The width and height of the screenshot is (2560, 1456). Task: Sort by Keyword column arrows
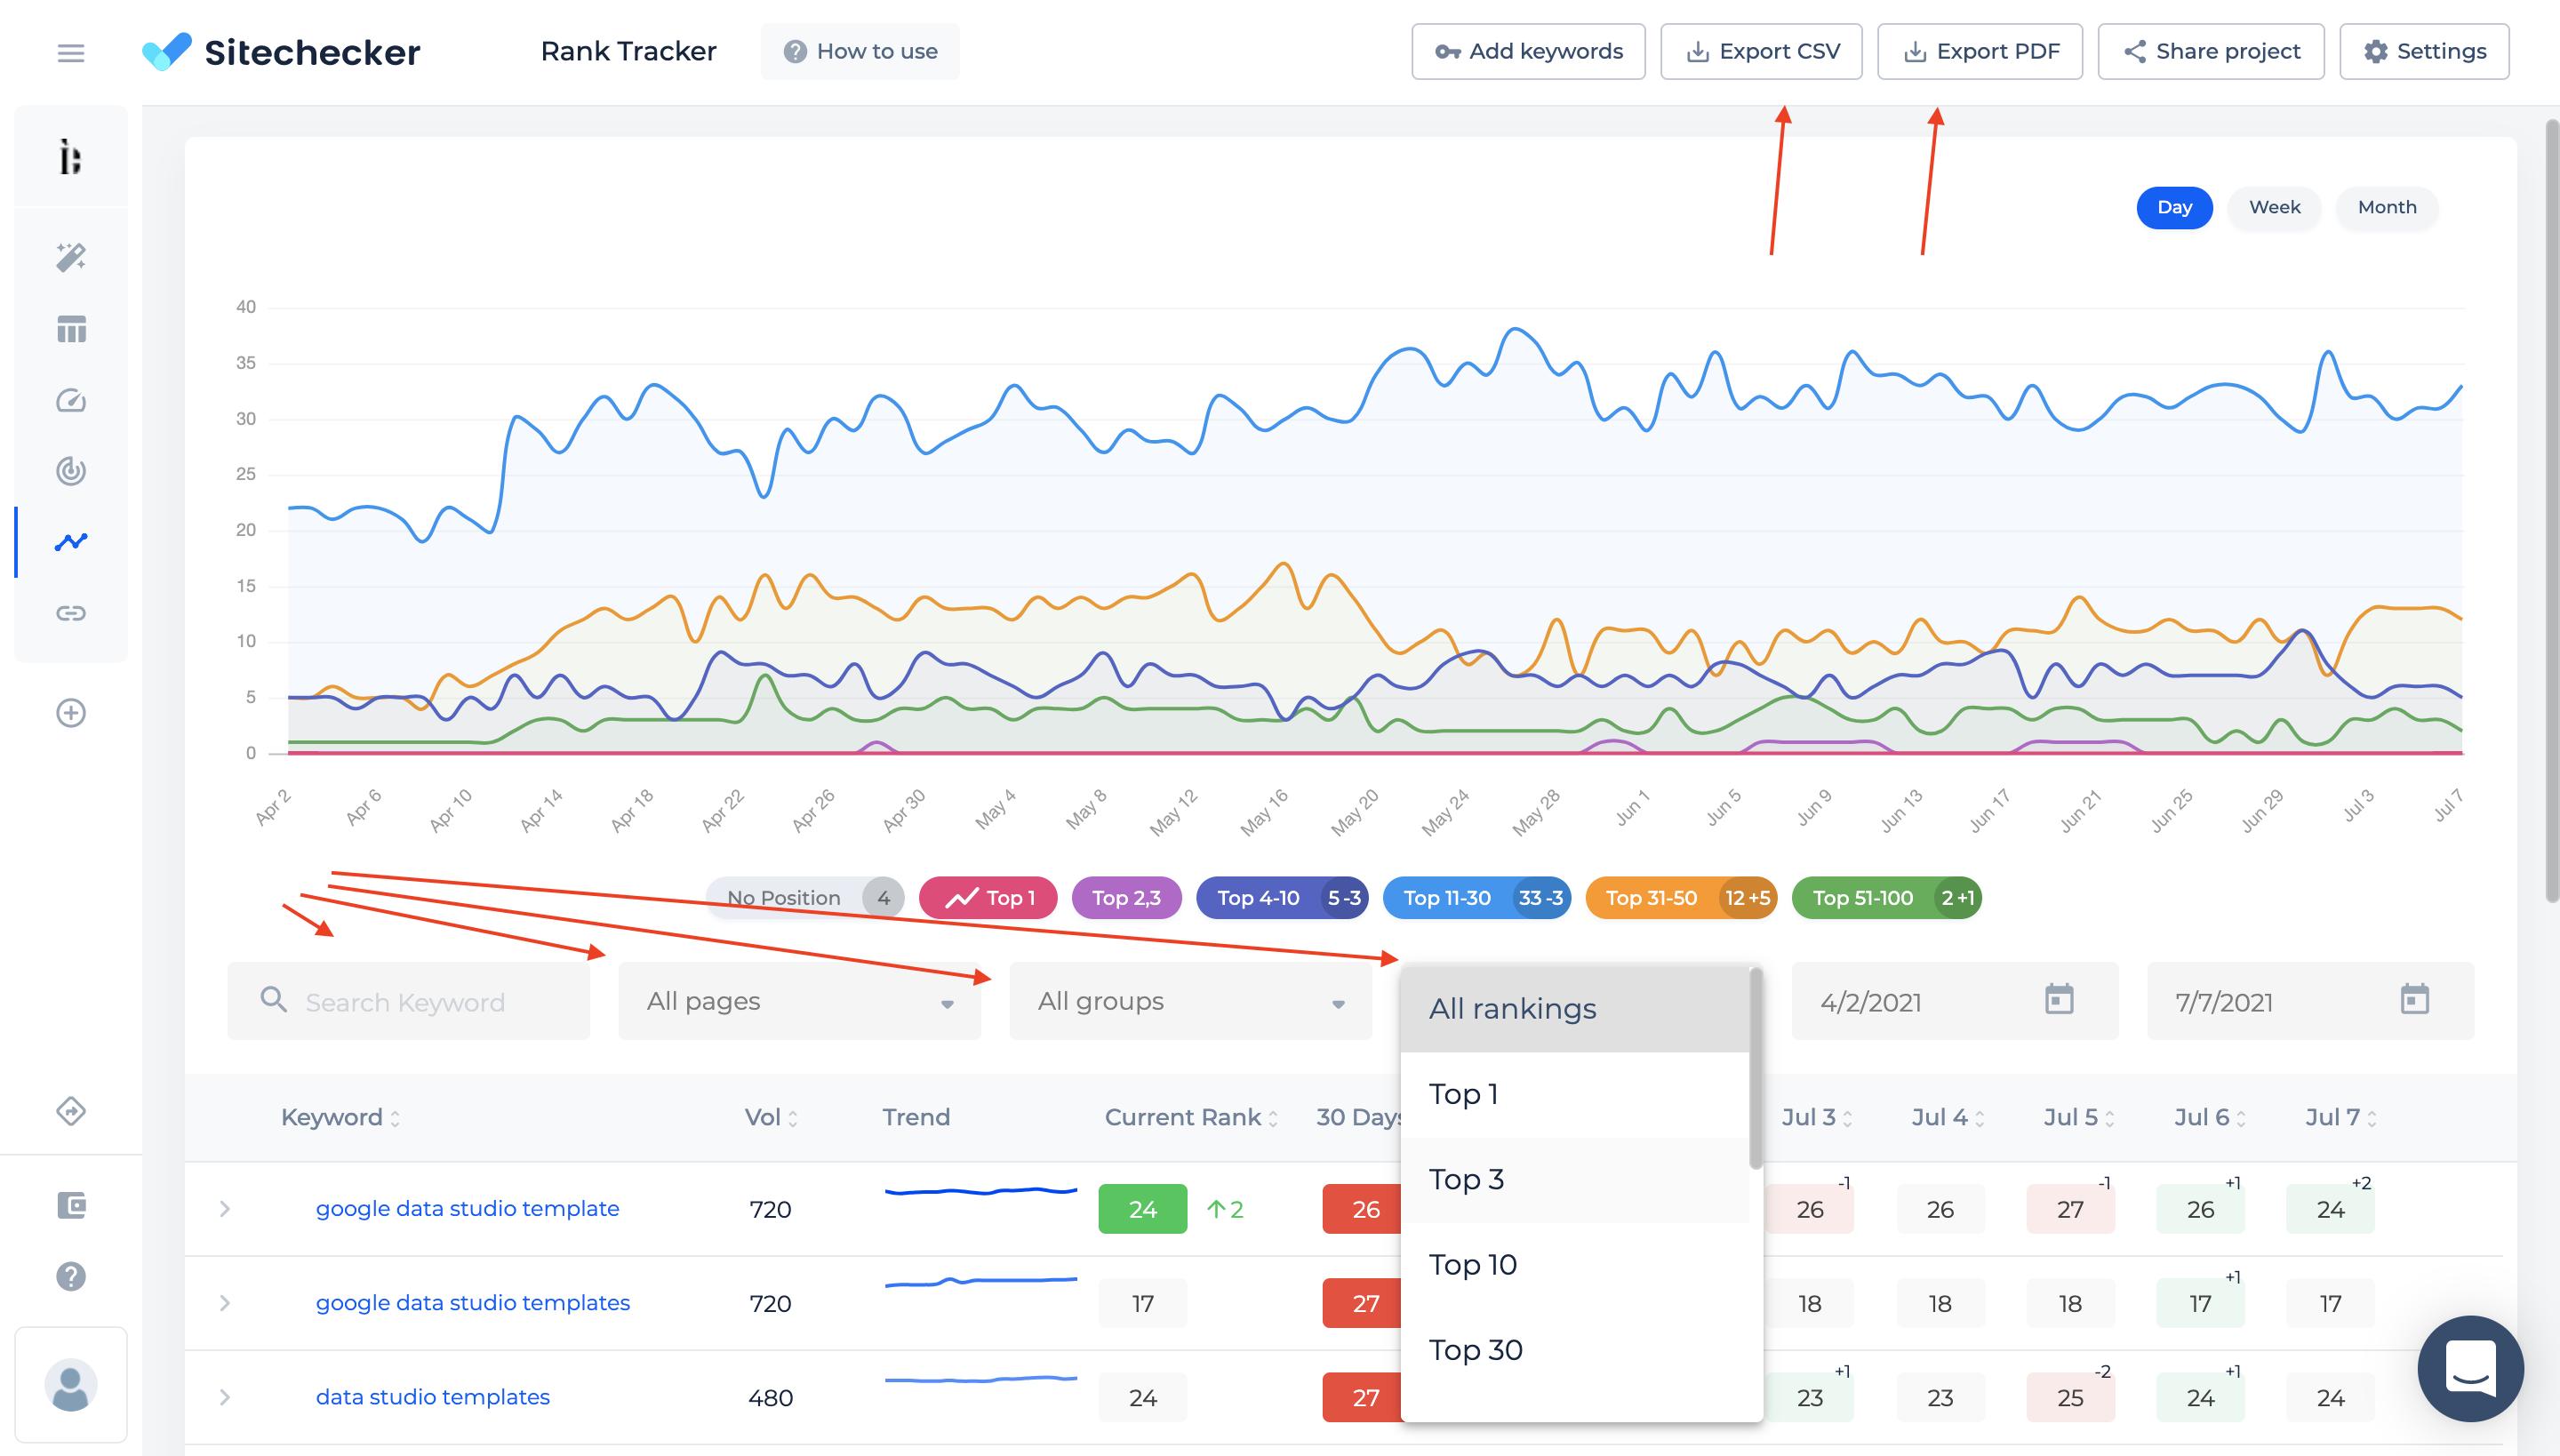395,1119
